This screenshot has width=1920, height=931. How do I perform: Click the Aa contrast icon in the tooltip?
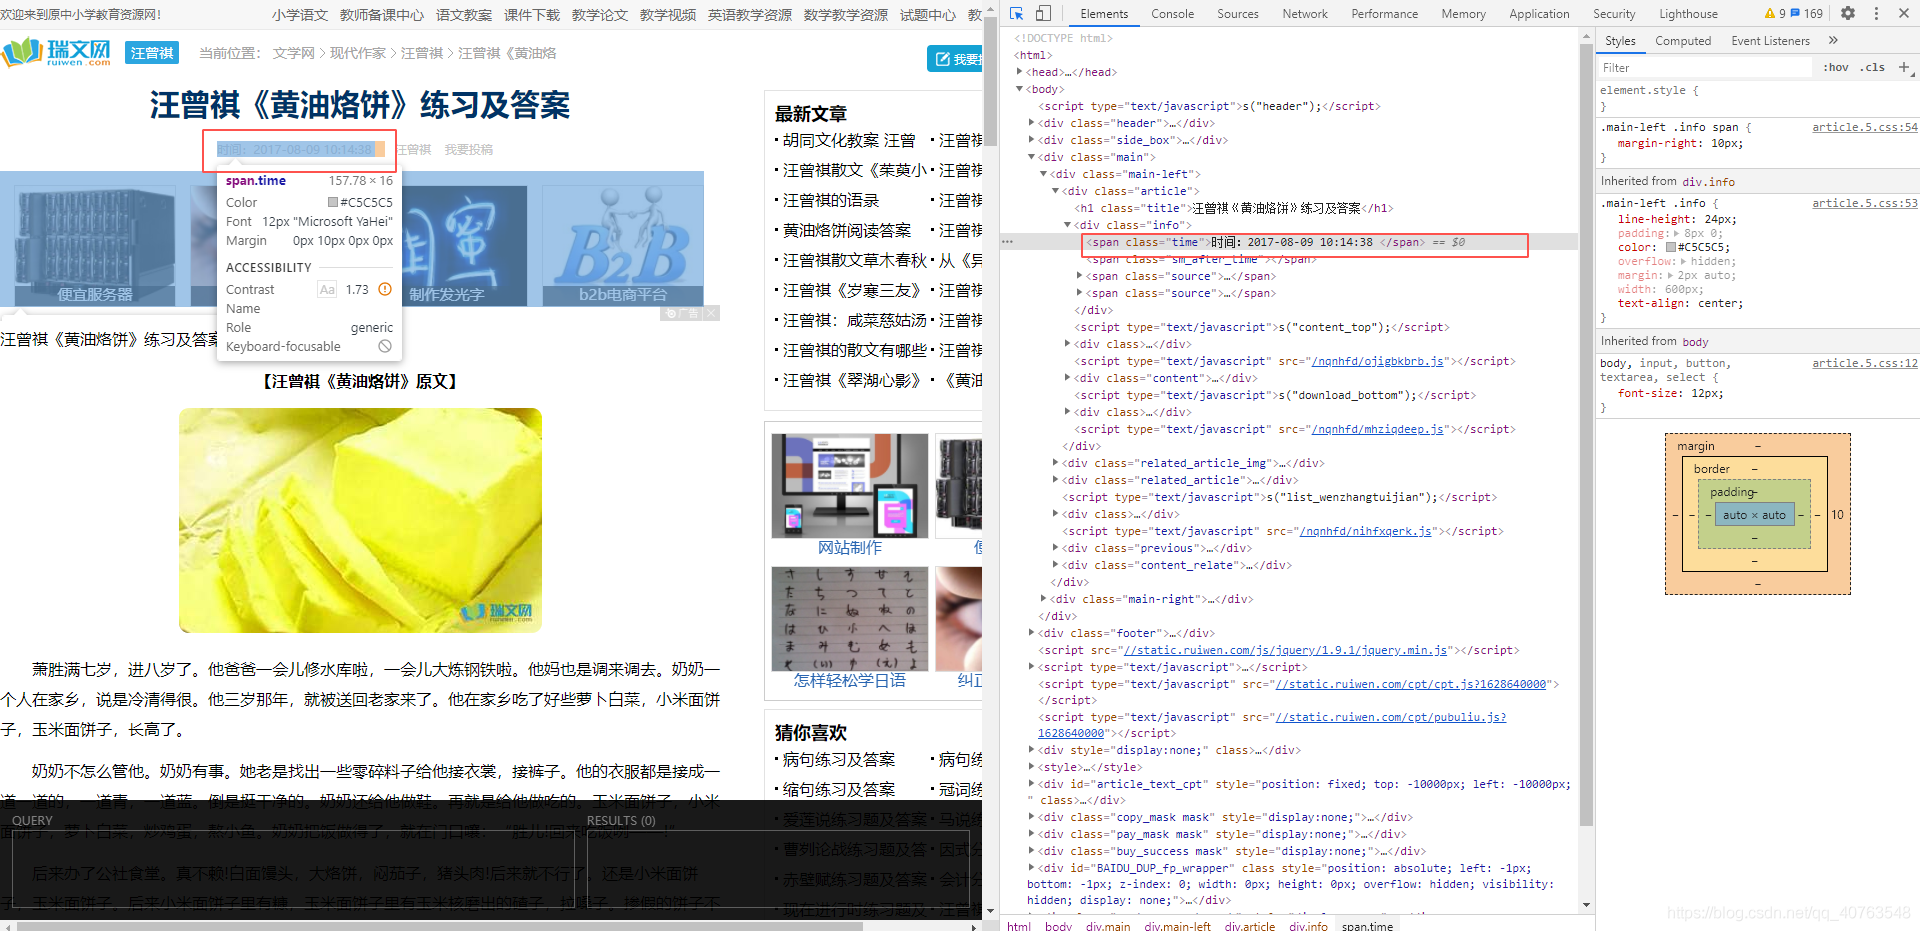pos(327,289)
